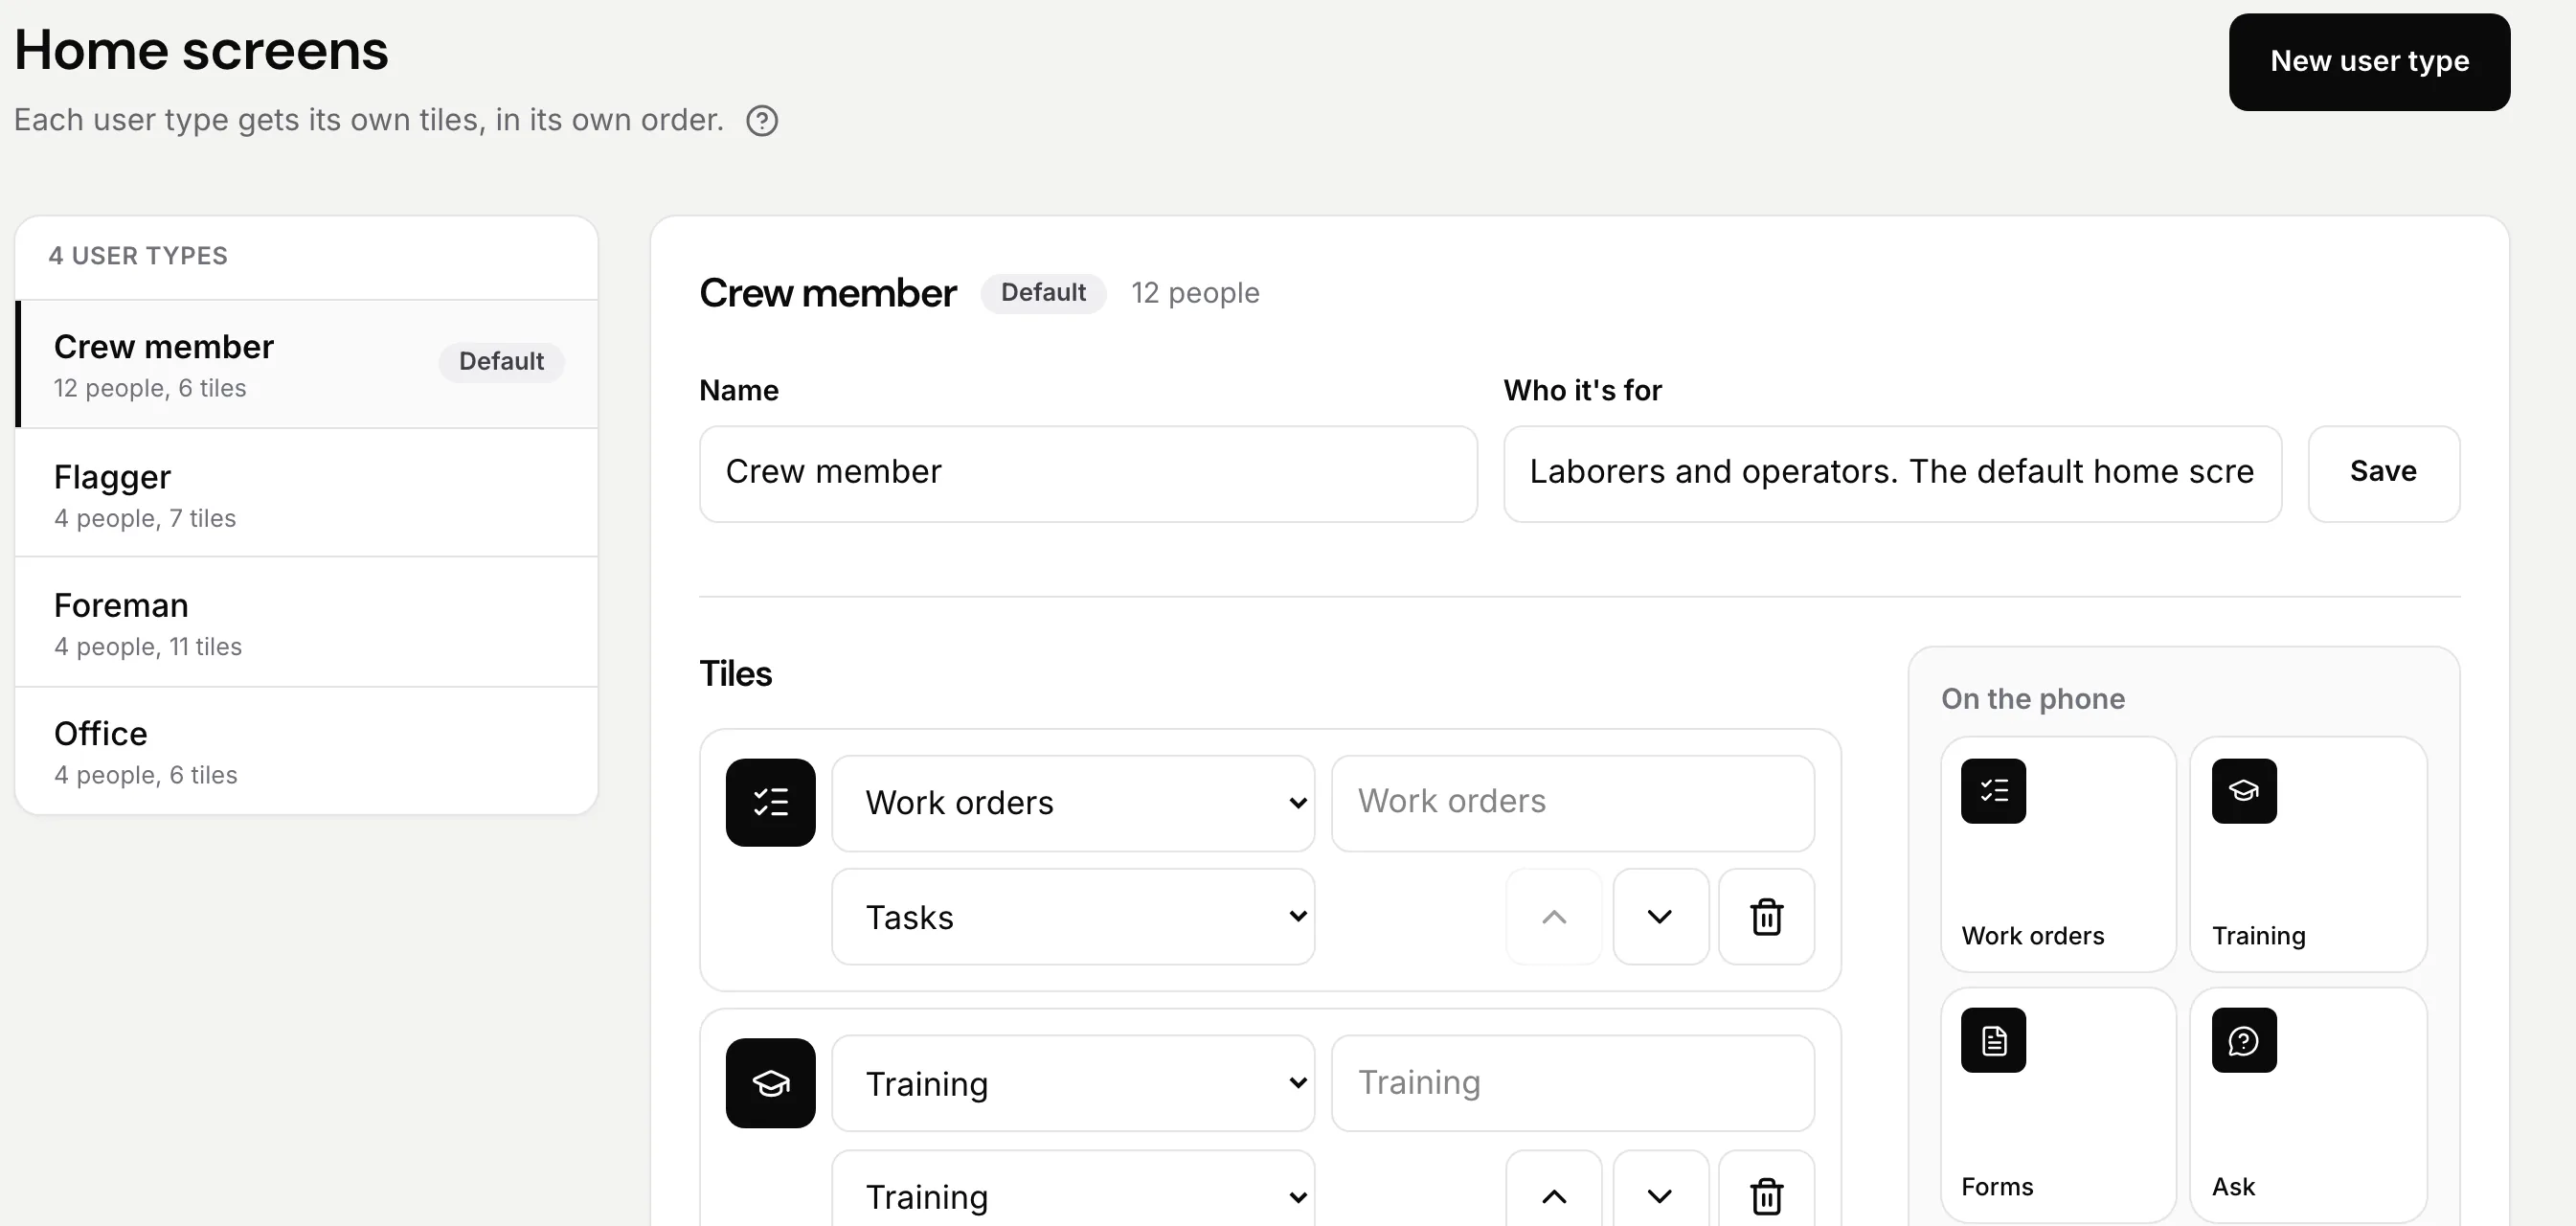Edit the Who it's for field
Screen dimensions: 2576x1226
tap(1892, 473)
